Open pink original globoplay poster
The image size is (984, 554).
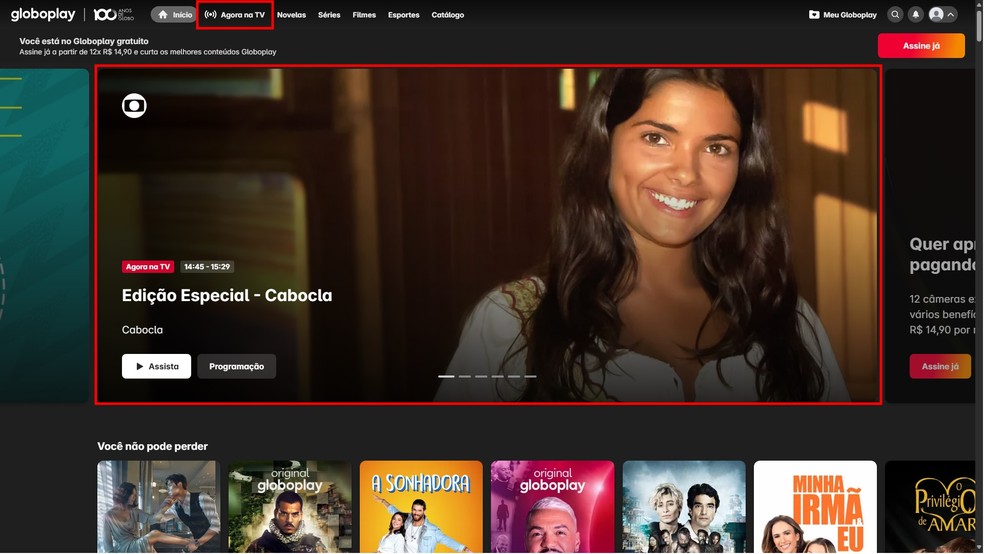[553, 507]
